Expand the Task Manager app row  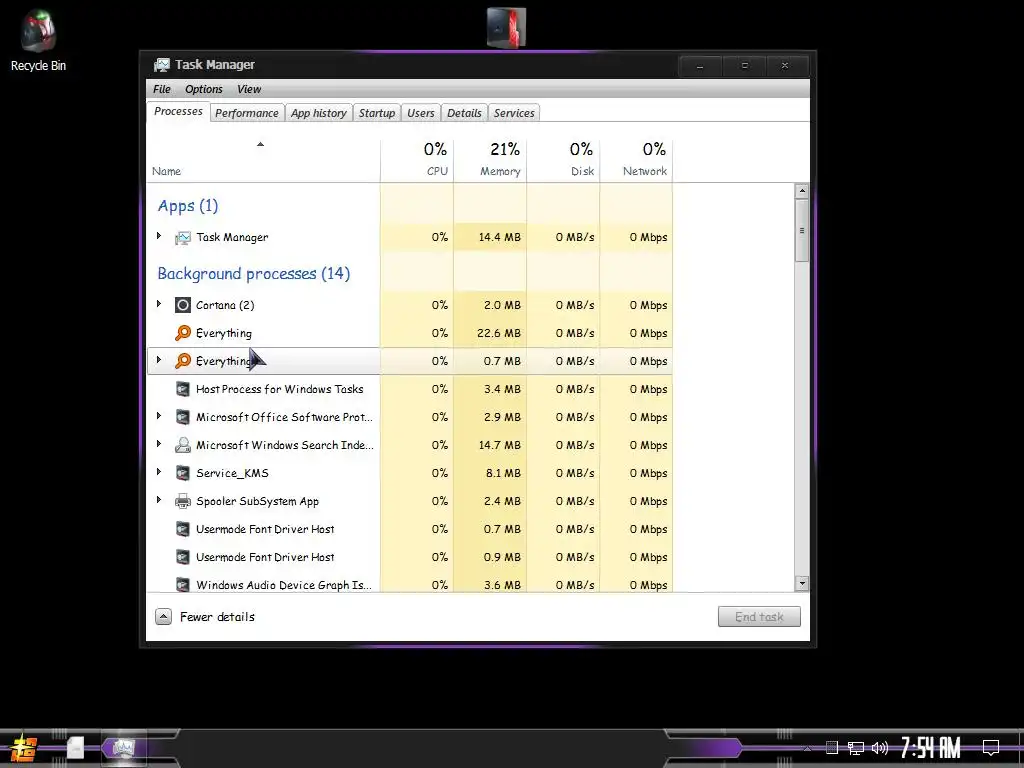[159, 236]
